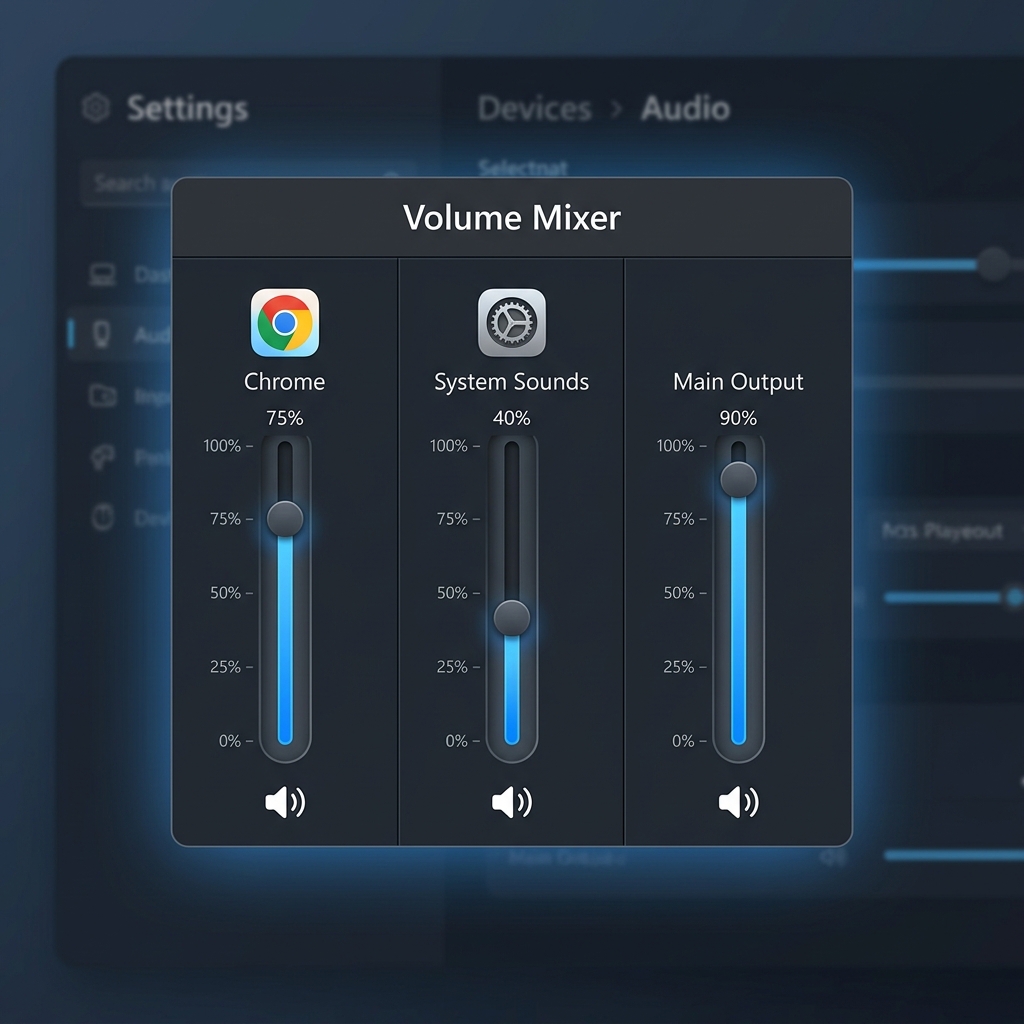Click the folder icon in Settings sidebar
This screenshot has height=1024, width=1024.
coord(103,395)
